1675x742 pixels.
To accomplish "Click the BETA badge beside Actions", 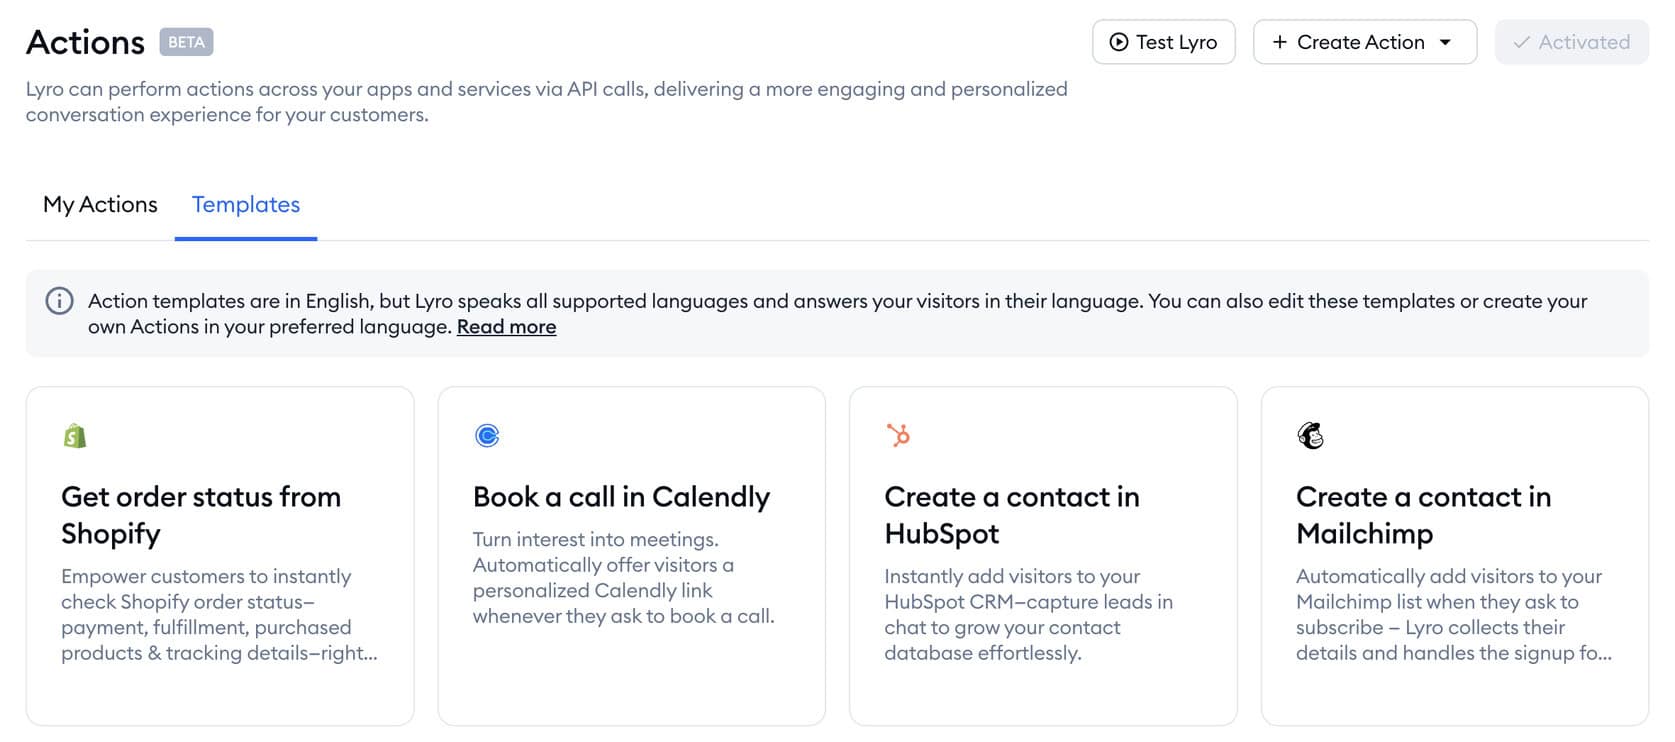I will tap(186, 42).
